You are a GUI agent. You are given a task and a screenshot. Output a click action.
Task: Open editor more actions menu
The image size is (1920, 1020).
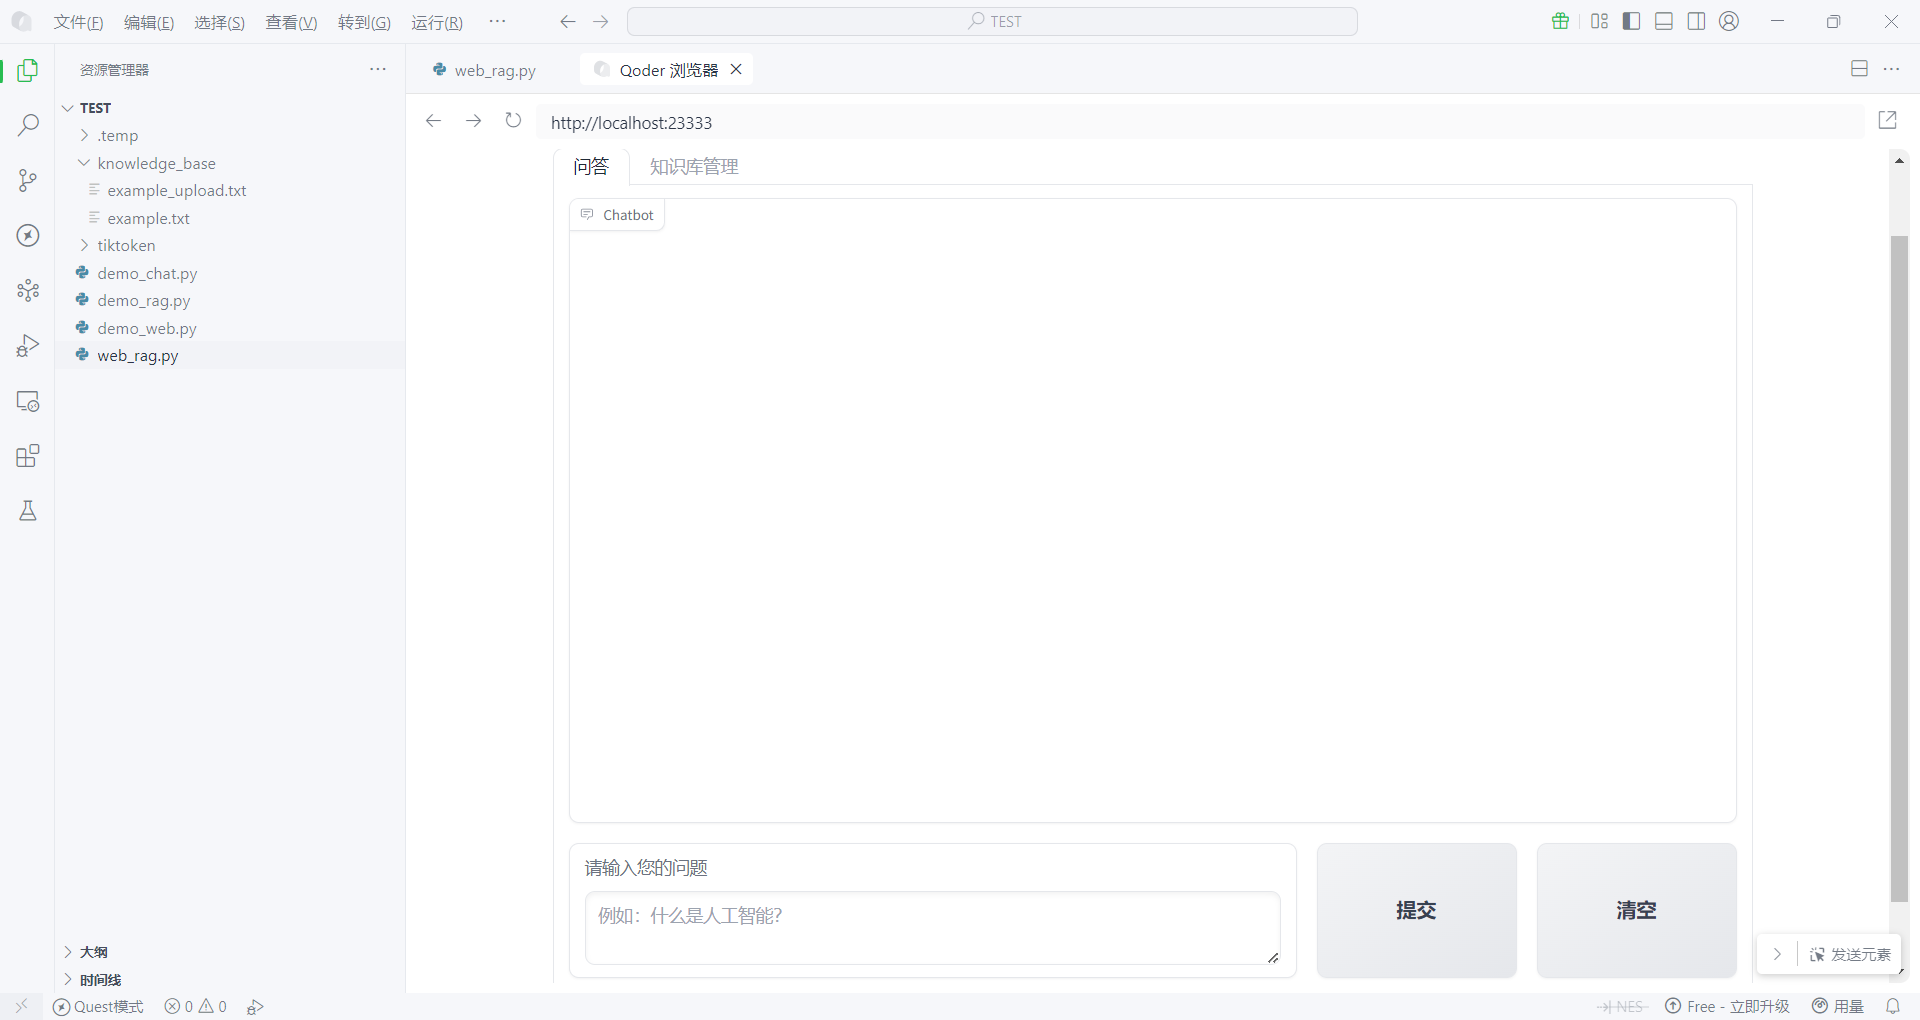pyautogui.click(x=1892, y=69)
